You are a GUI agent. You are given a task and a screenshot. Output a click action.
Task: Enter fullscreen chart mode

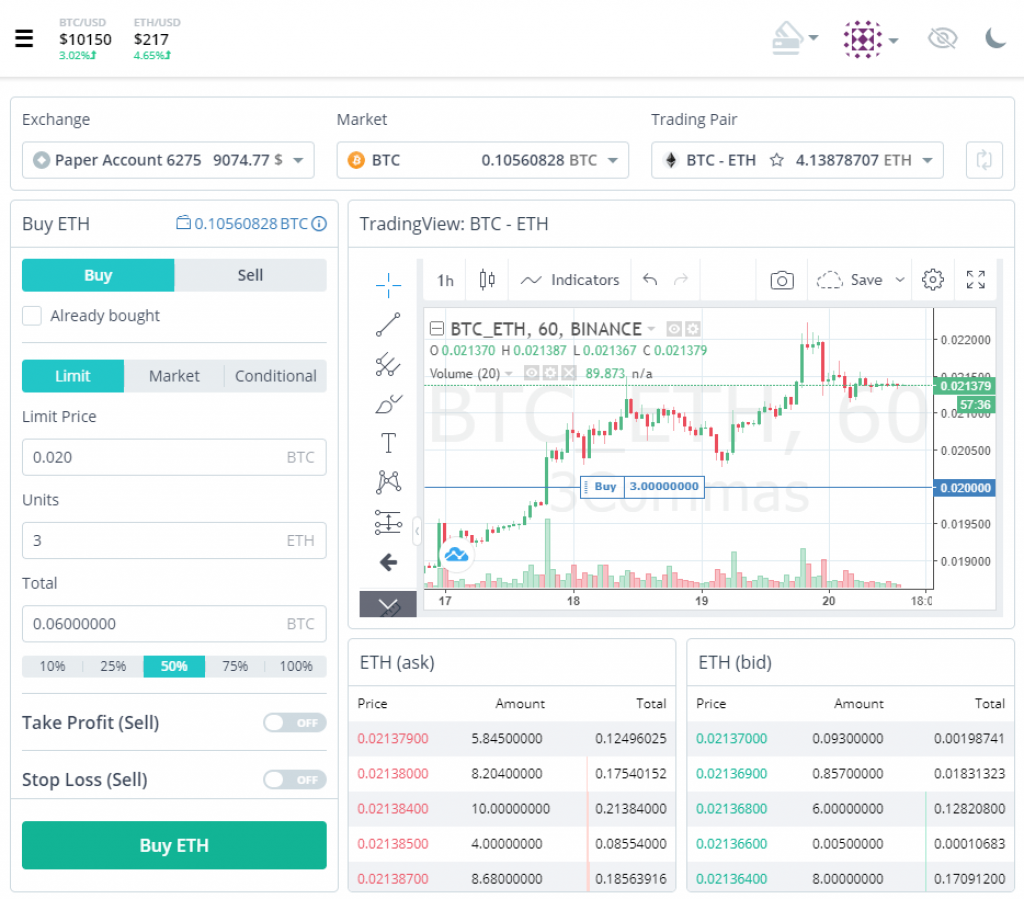(x=976, y=280)
